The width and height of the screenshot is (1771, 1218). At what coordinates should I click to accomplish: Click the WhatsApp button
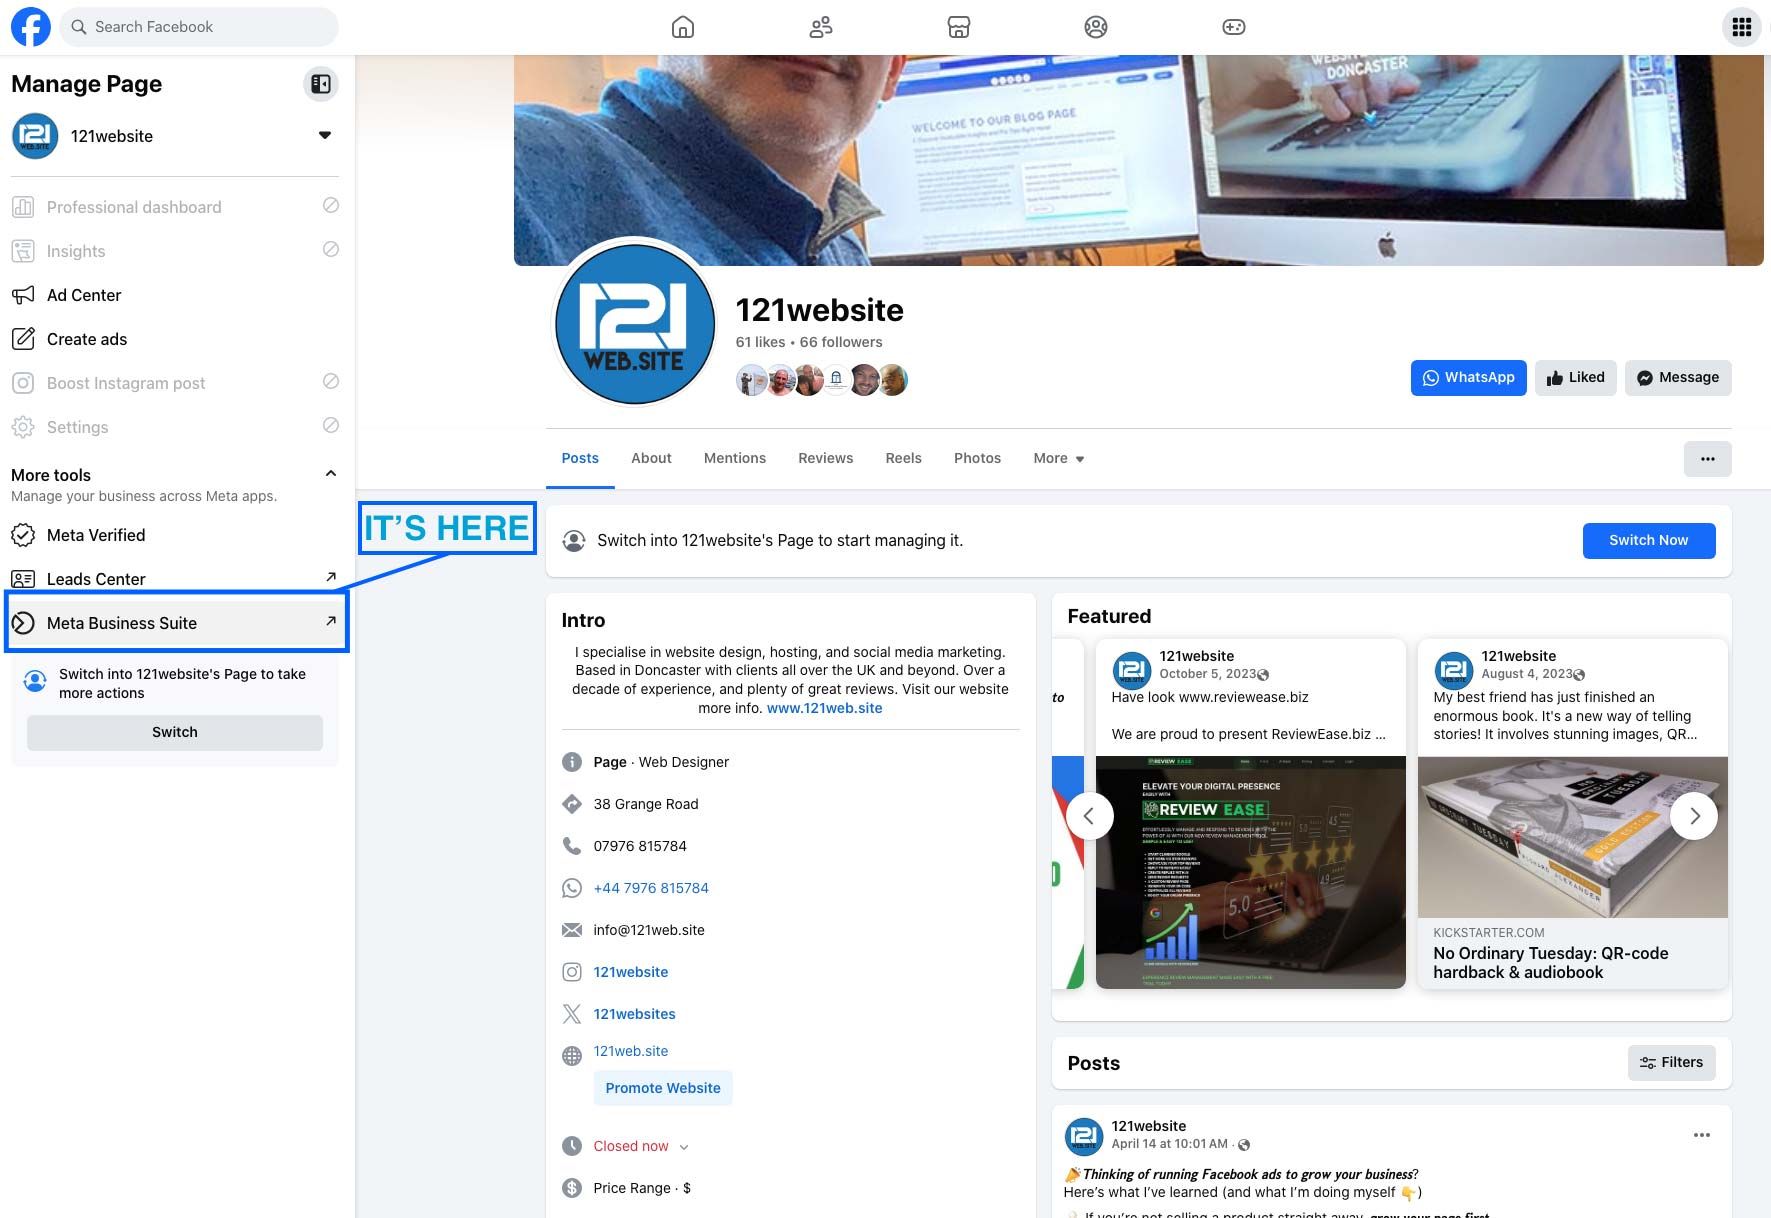click(x=1469, y=378)
